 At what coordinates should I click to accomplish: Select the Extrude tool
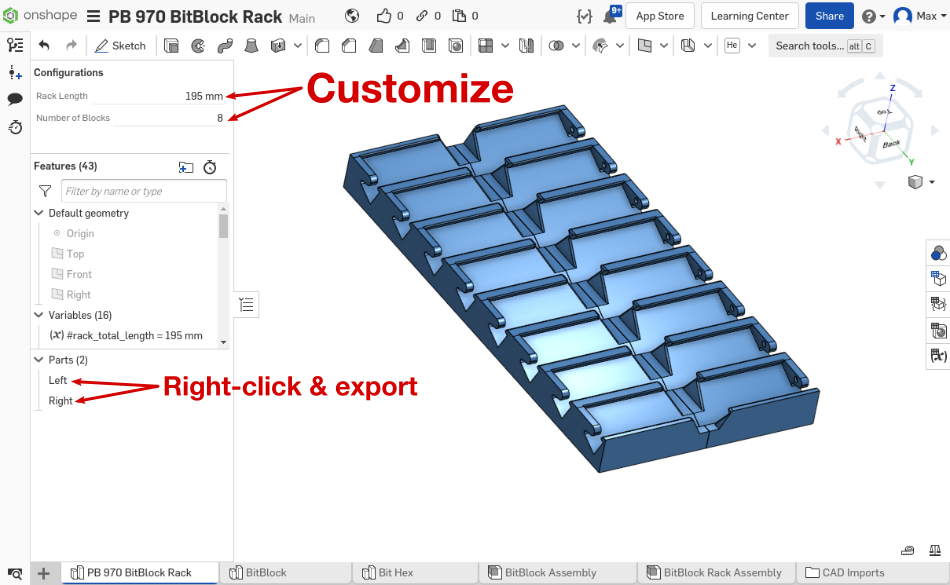pyautogui.click(x=171, y=45)
